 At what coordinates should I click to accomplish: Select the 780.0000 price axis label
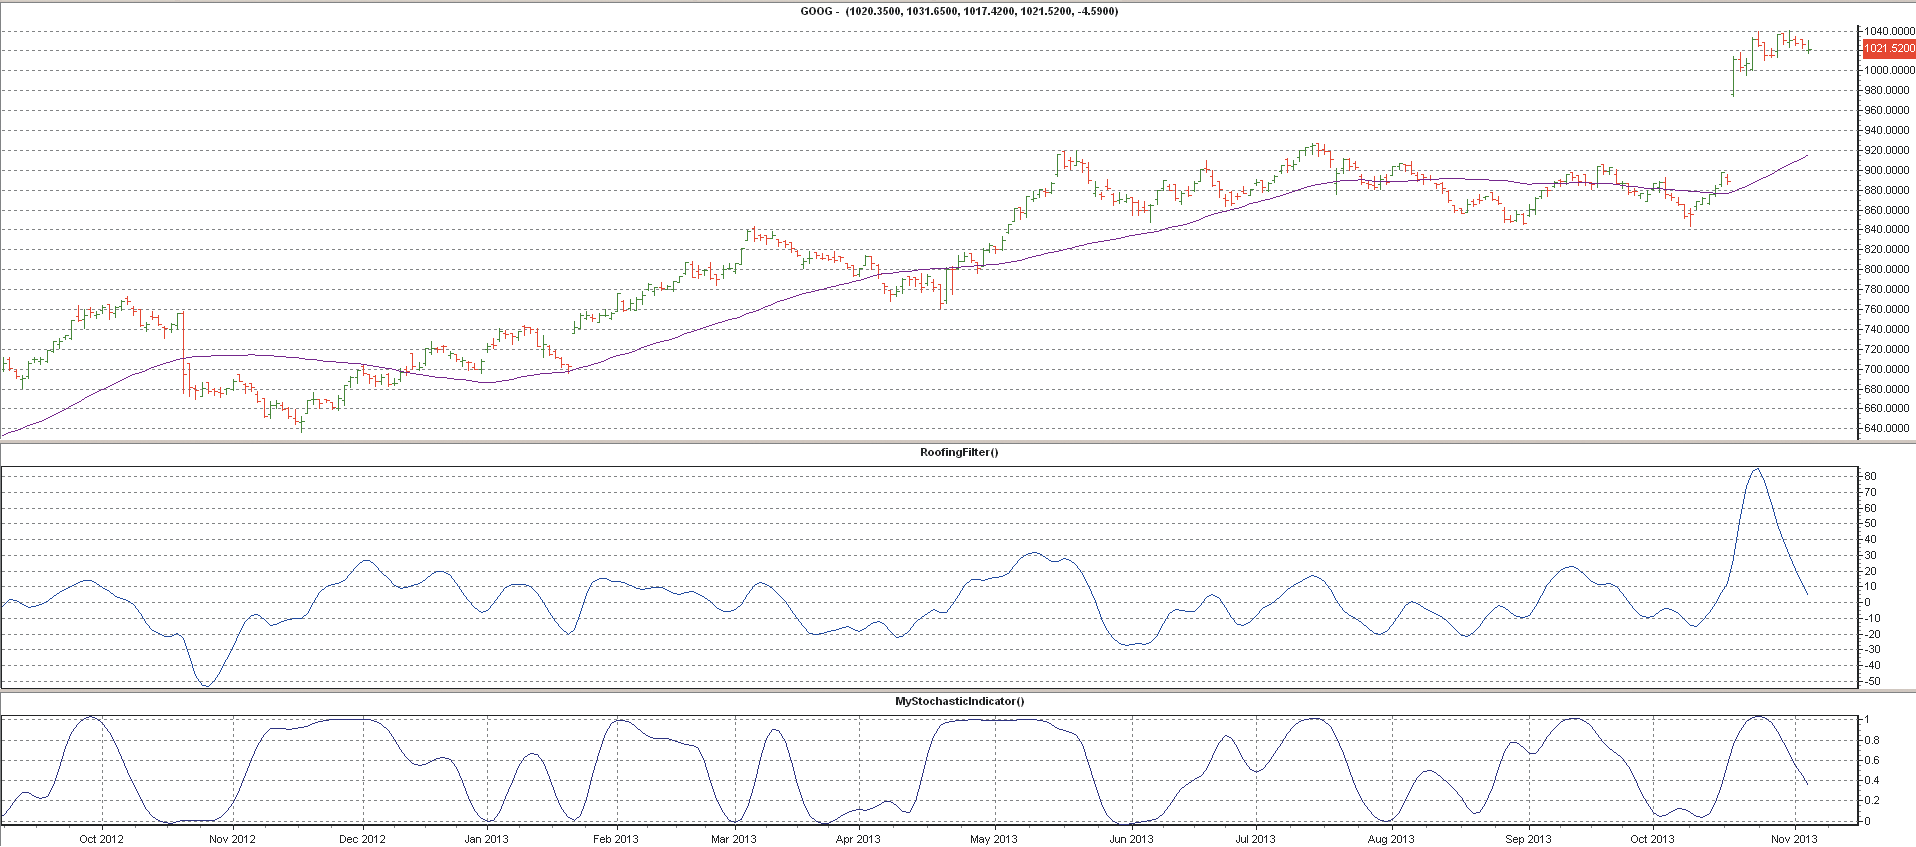1888,289
